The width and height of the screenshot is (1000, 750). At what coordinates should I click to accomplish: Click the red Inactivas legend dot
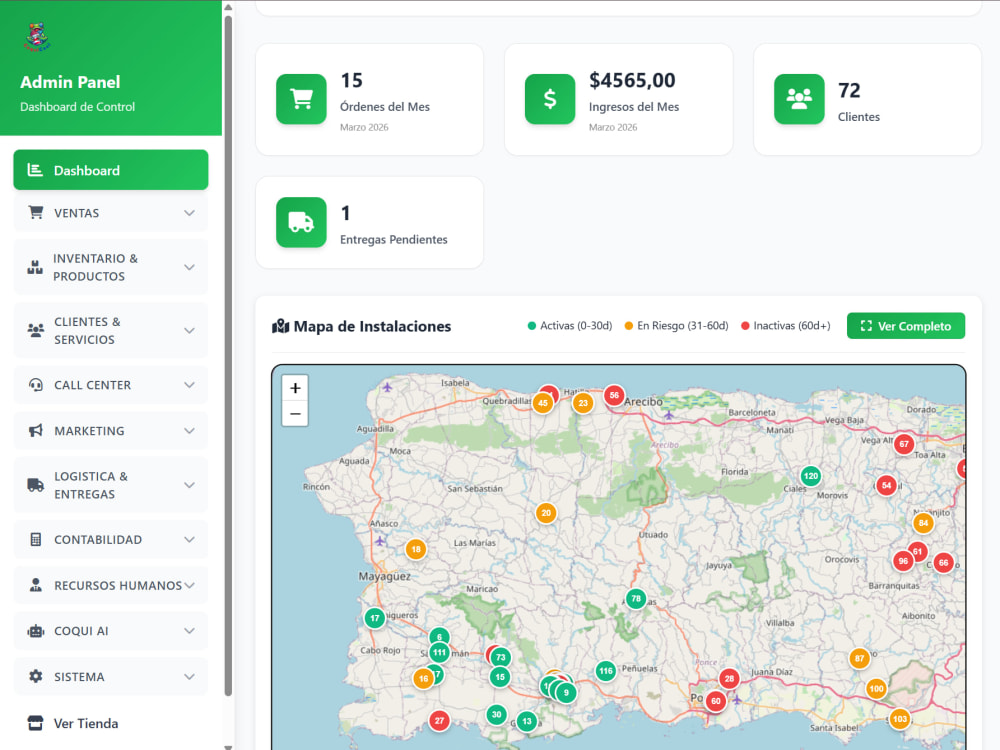[x=745, y=326]
